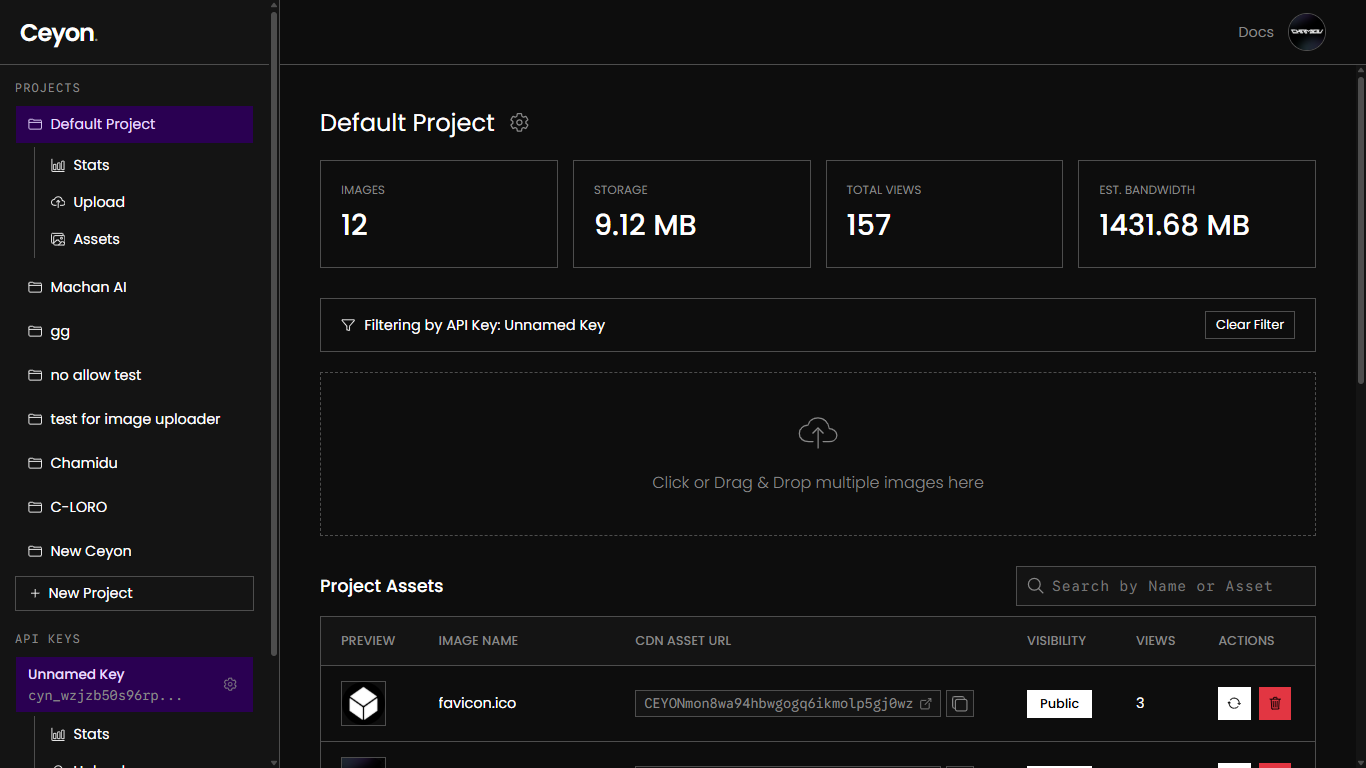
Task: Open Default Project settings gear
Action: coord(519,123)
